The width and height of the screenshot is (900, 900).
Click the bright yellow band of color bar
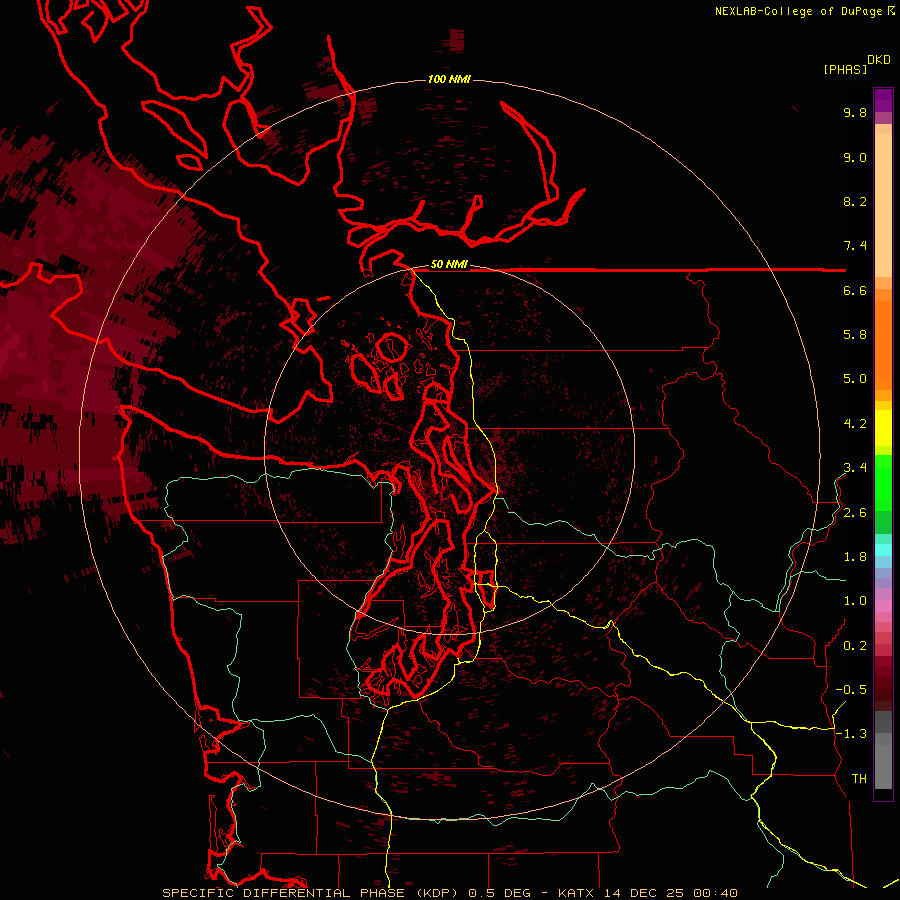883,428
